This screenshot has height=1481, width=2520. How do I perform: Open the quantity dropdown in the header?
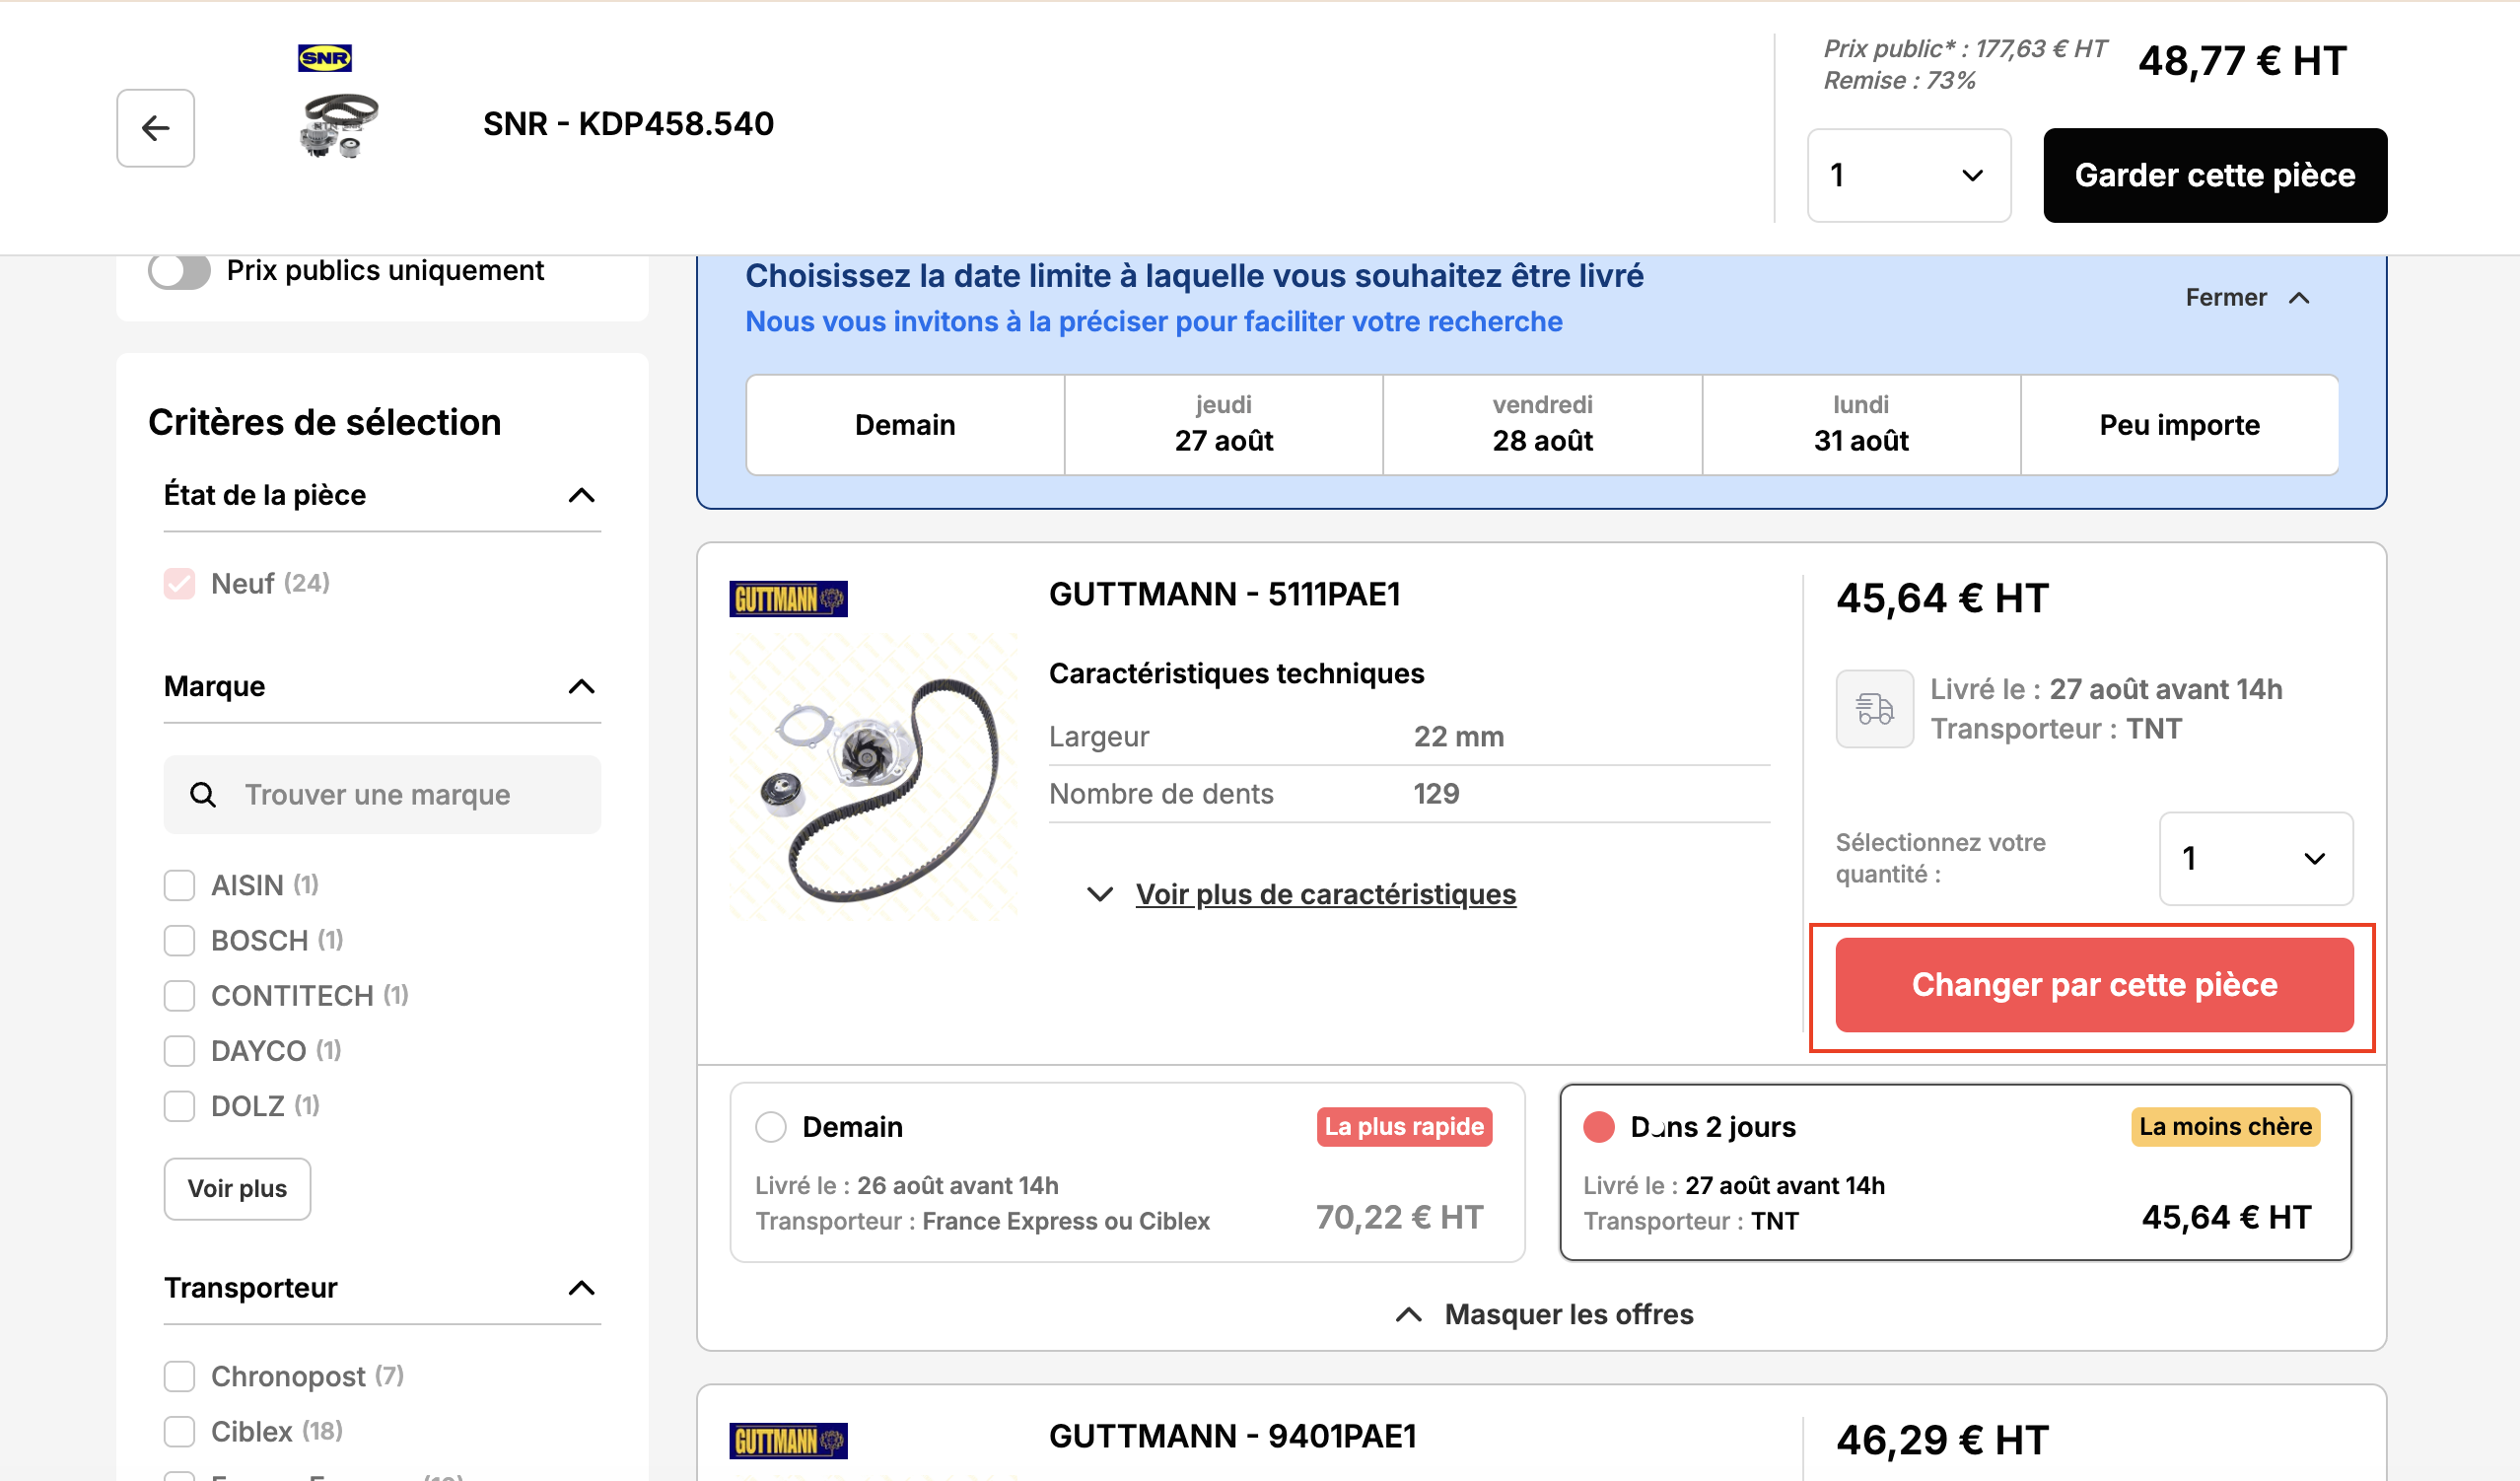[1908, 176]
